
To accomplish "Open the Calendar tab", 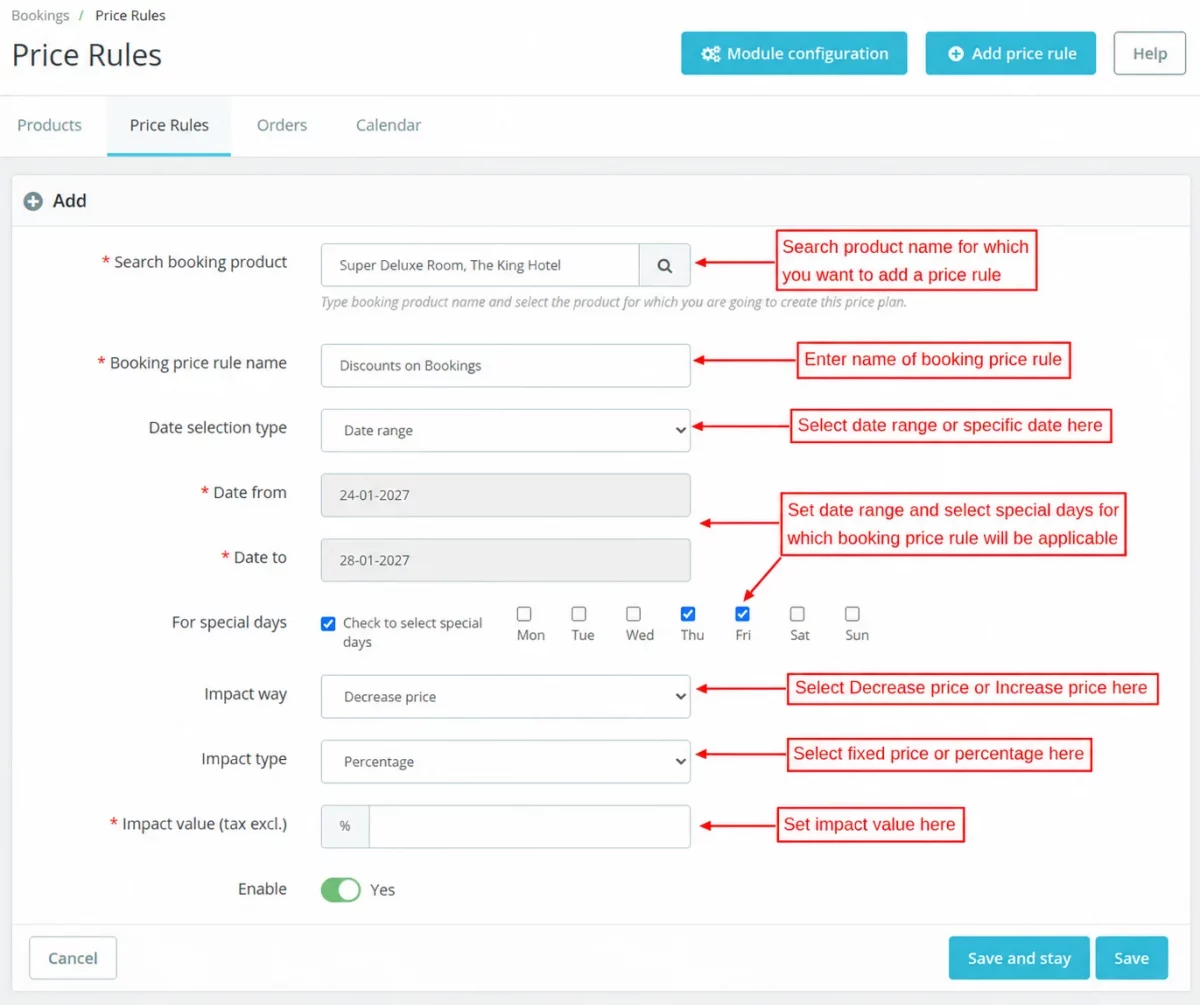I will pos(388,125).
